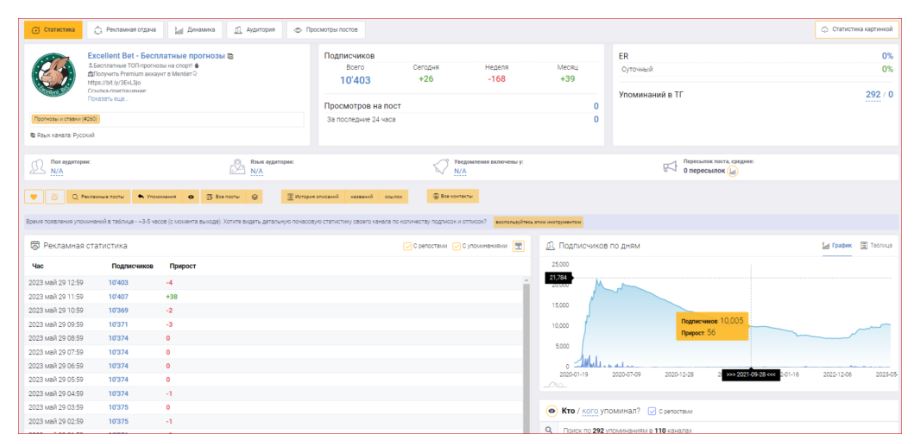Viewport: 922px width, 444px height.
Task: Open the Аудитория tab
Action: point(255,29)
